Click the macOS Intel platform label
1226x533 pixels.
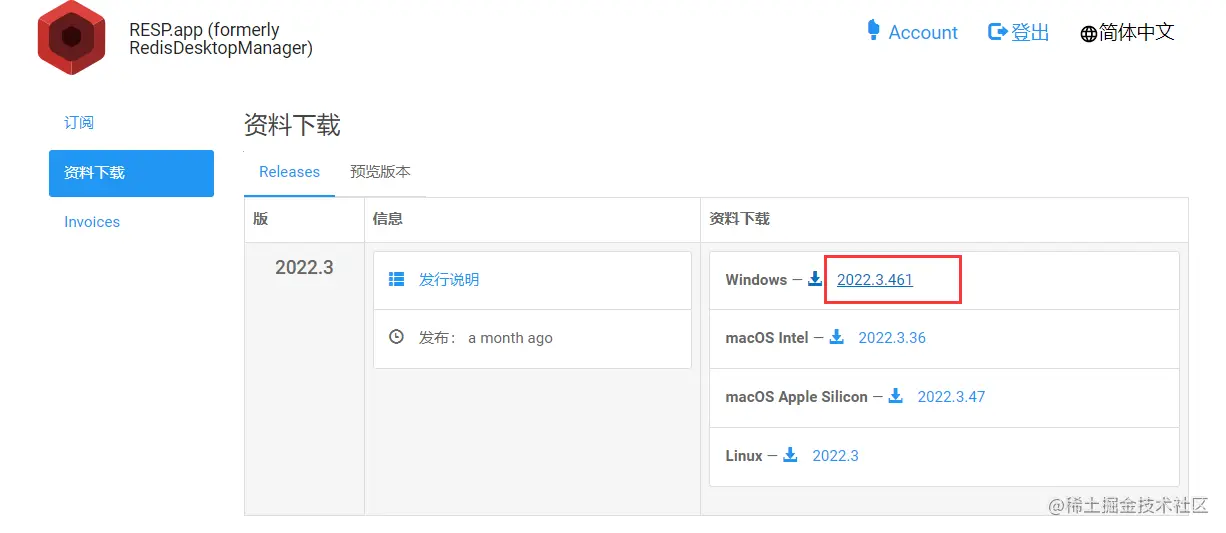click(x=767, y=338)
